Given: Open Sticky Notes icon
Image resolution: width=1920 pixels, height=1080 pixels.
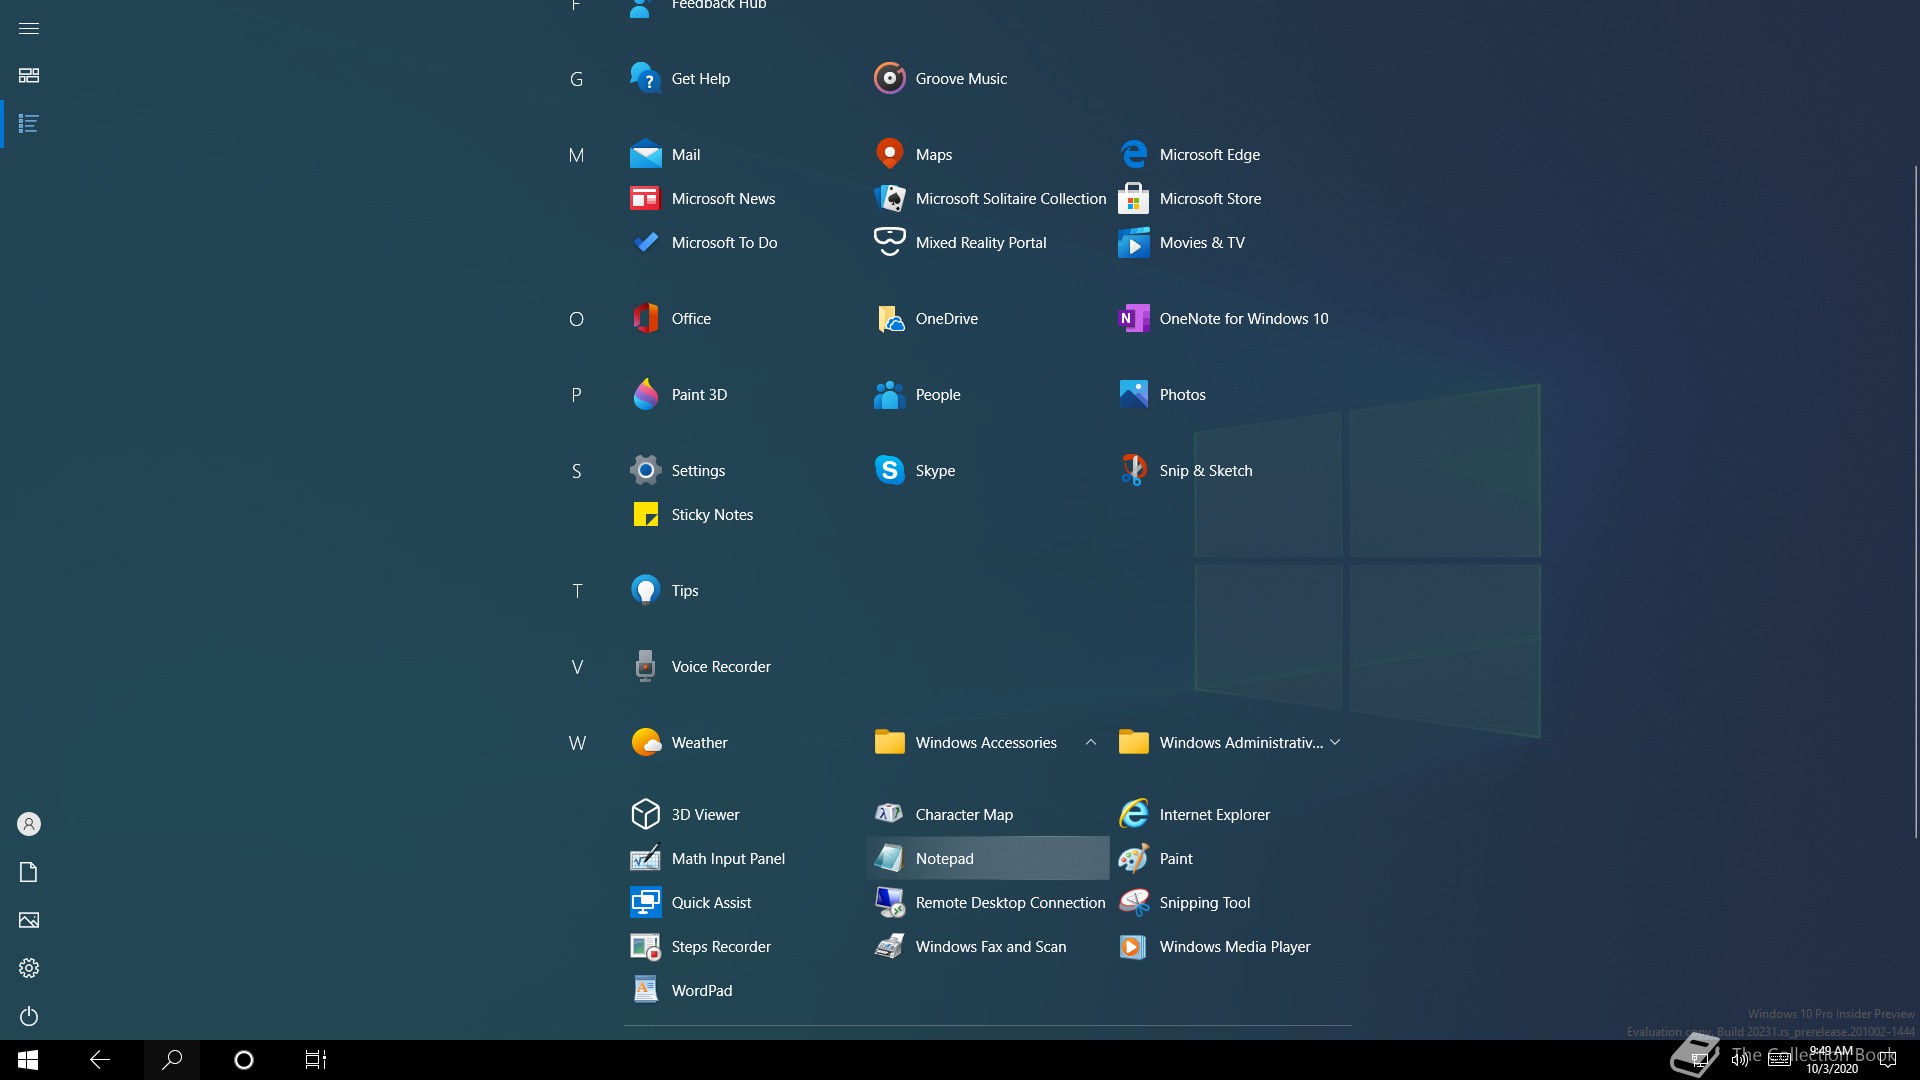Looking at the screenshot, I should (645, 514).
